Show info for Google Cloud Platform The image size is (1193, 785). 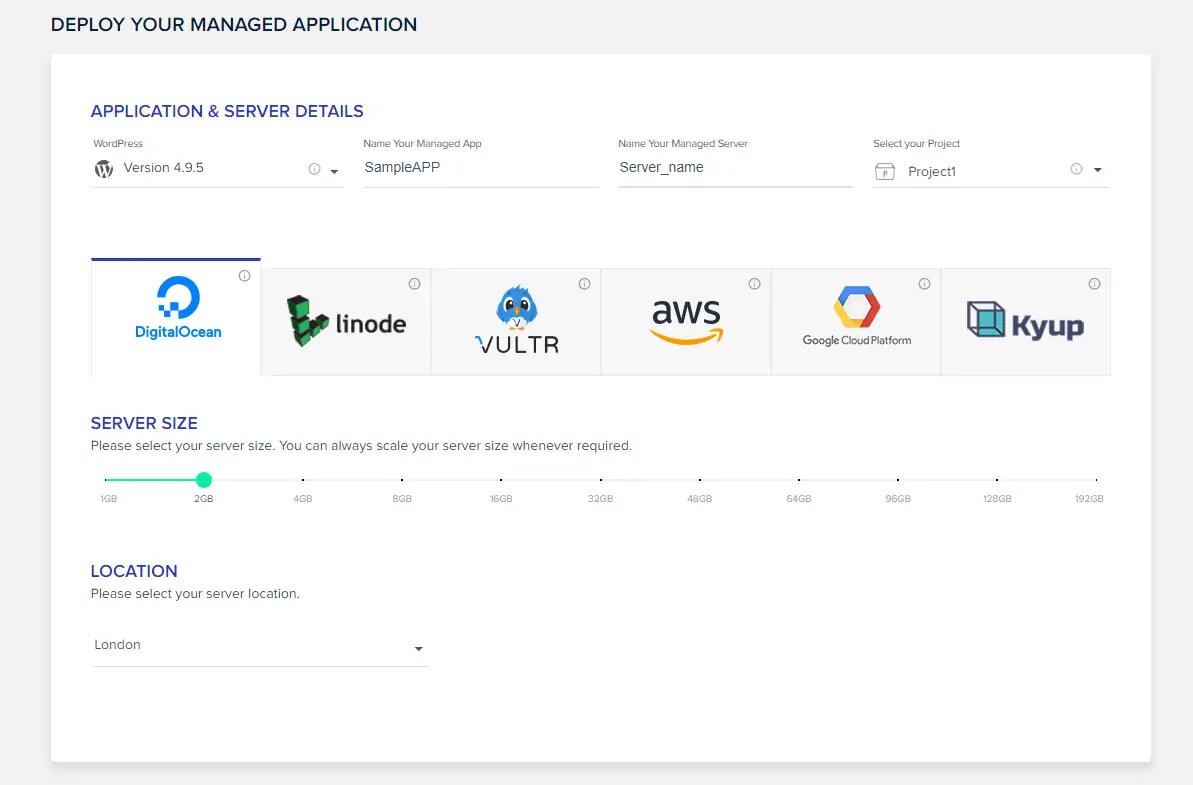[924, 284]
